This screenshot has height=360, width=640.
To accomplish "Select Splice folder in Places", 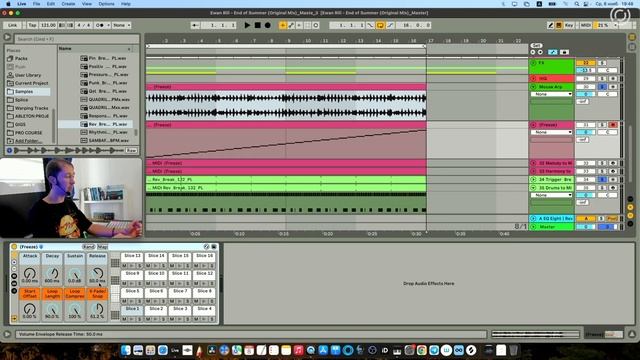I will click(x=21, y=100).
